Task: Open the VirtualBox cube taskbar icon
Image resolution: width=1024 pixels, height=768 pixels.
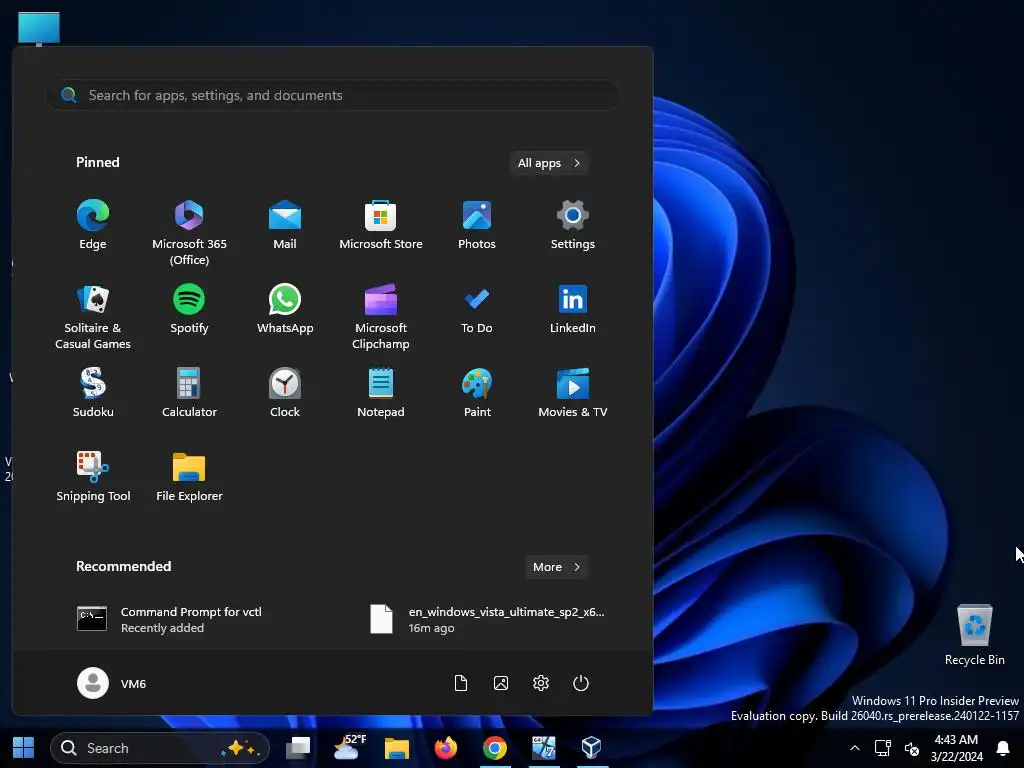Action: [x=592, y=748]
